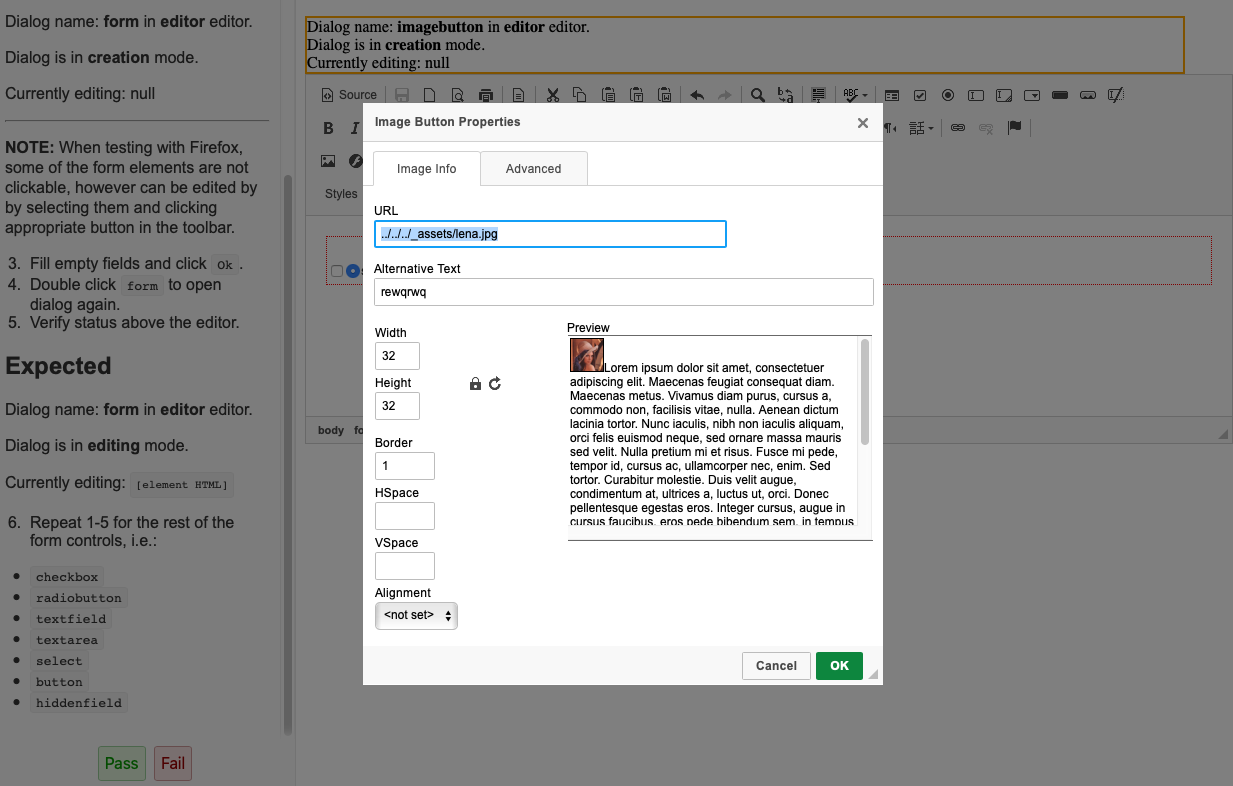Toggle Bold formatting in the toolbar
The image size is (1233, 786).
(x=328, y=128)
